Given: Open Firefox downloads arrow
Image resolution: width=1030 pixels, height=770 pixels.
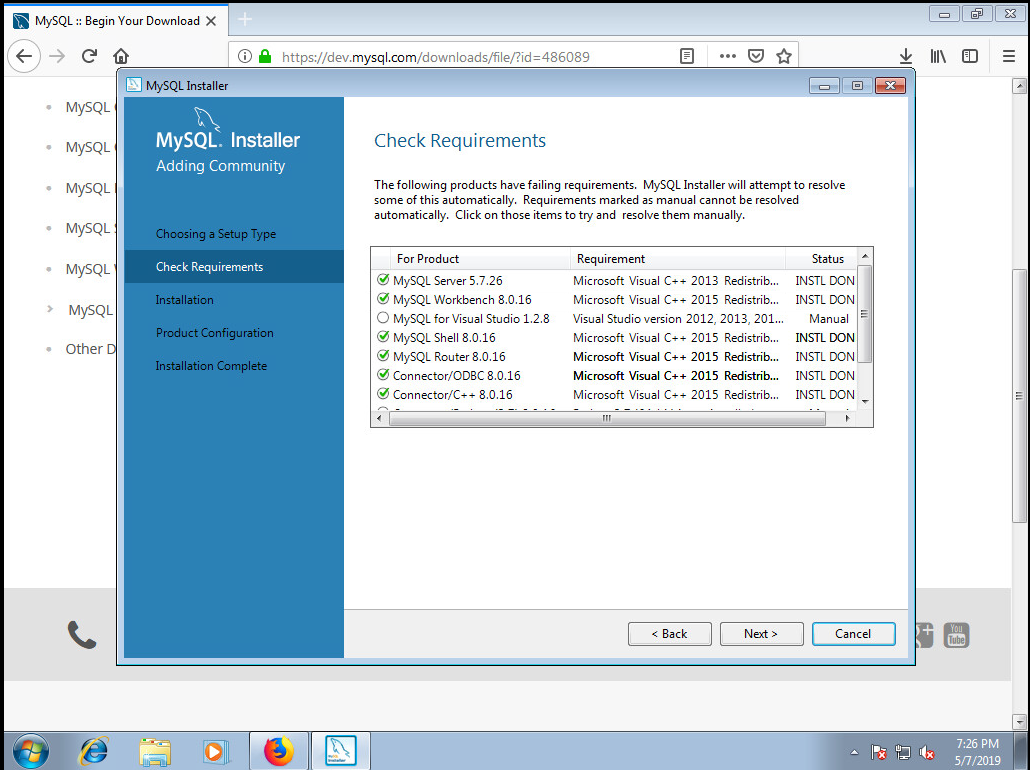Looking at the screenshot, I should click(x=905, y=57).
